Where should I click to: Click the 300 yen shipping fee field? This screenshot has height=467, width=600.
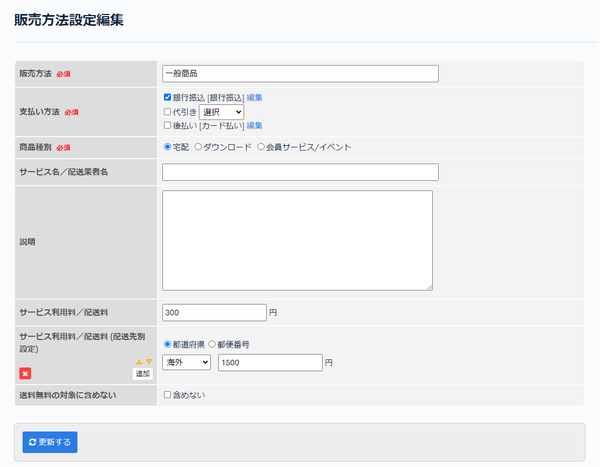(x=214, y=312)
